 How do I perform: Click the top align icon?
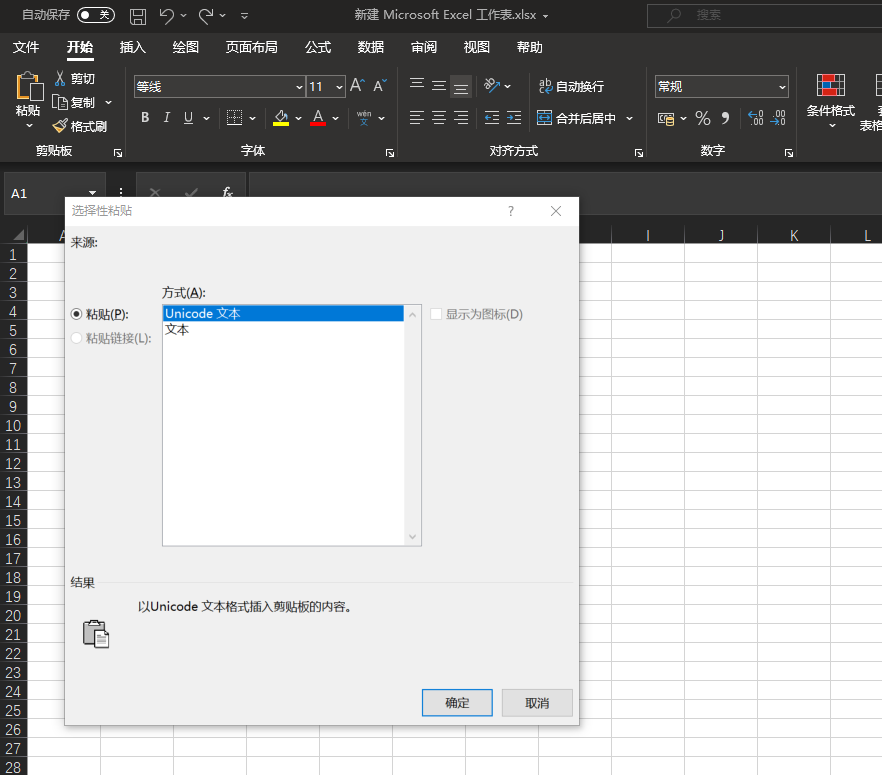(417, 85)
